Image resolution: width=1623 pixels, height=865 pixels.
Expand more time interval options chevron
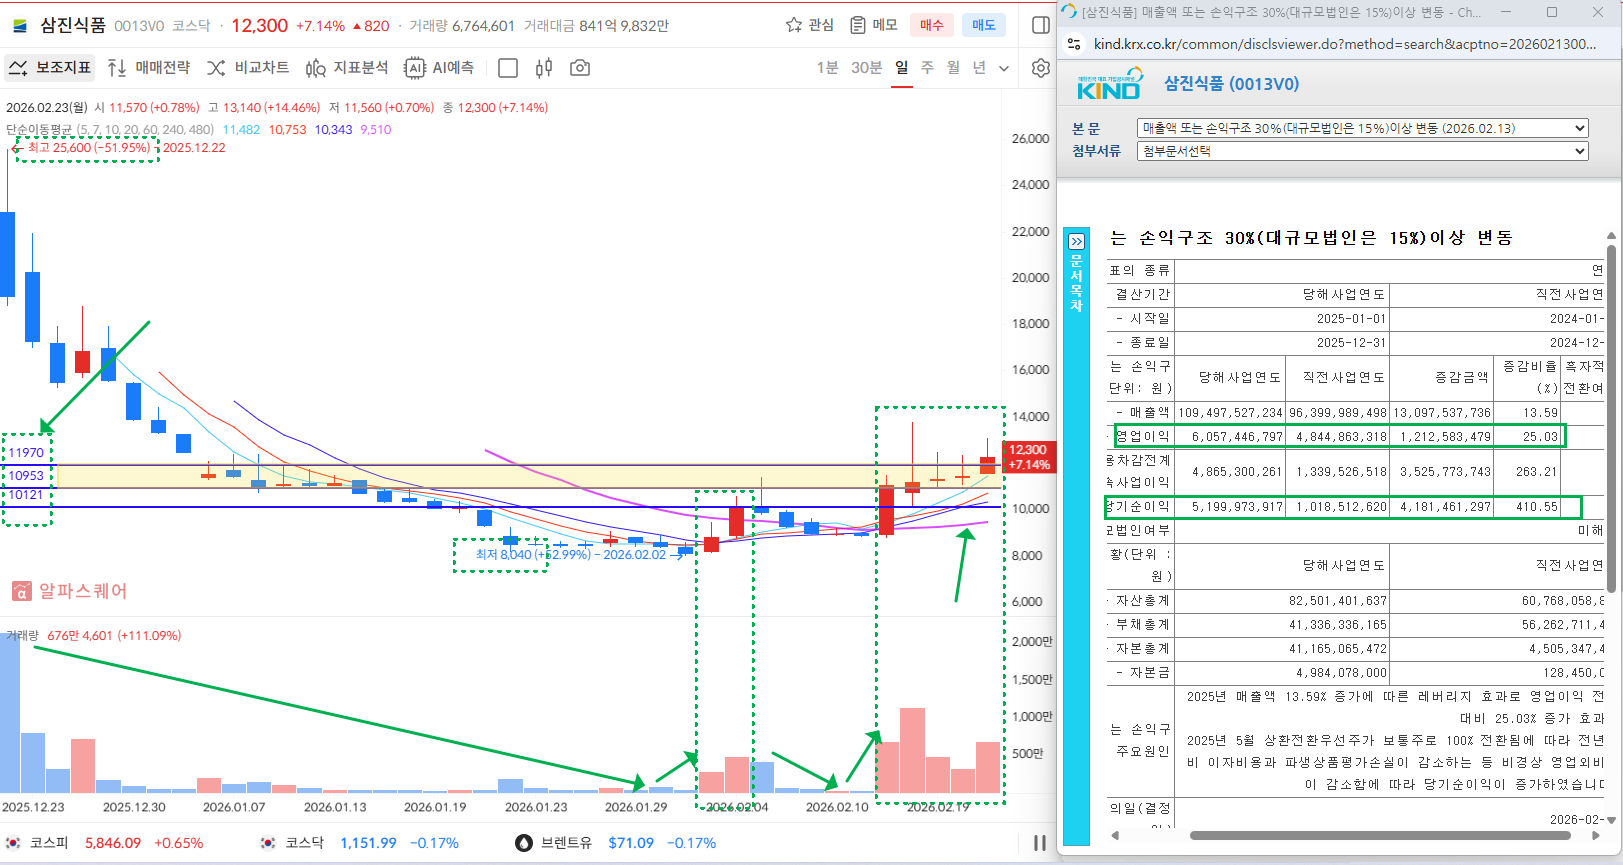tap(1004, 68)
